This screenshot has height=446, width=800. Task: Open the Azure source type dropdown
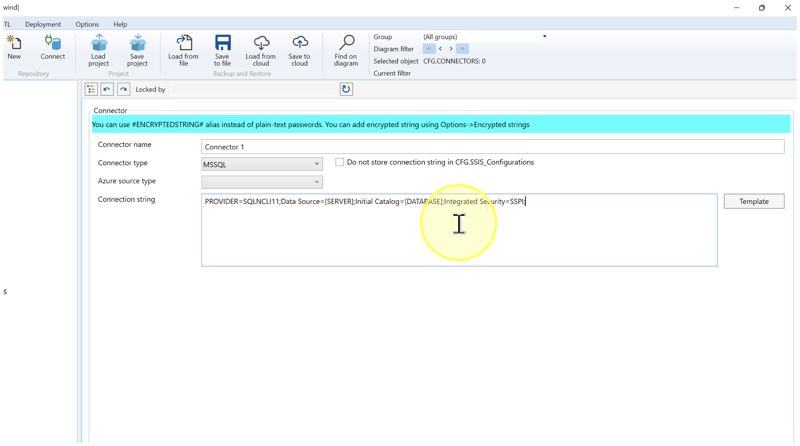pos(262,182)
